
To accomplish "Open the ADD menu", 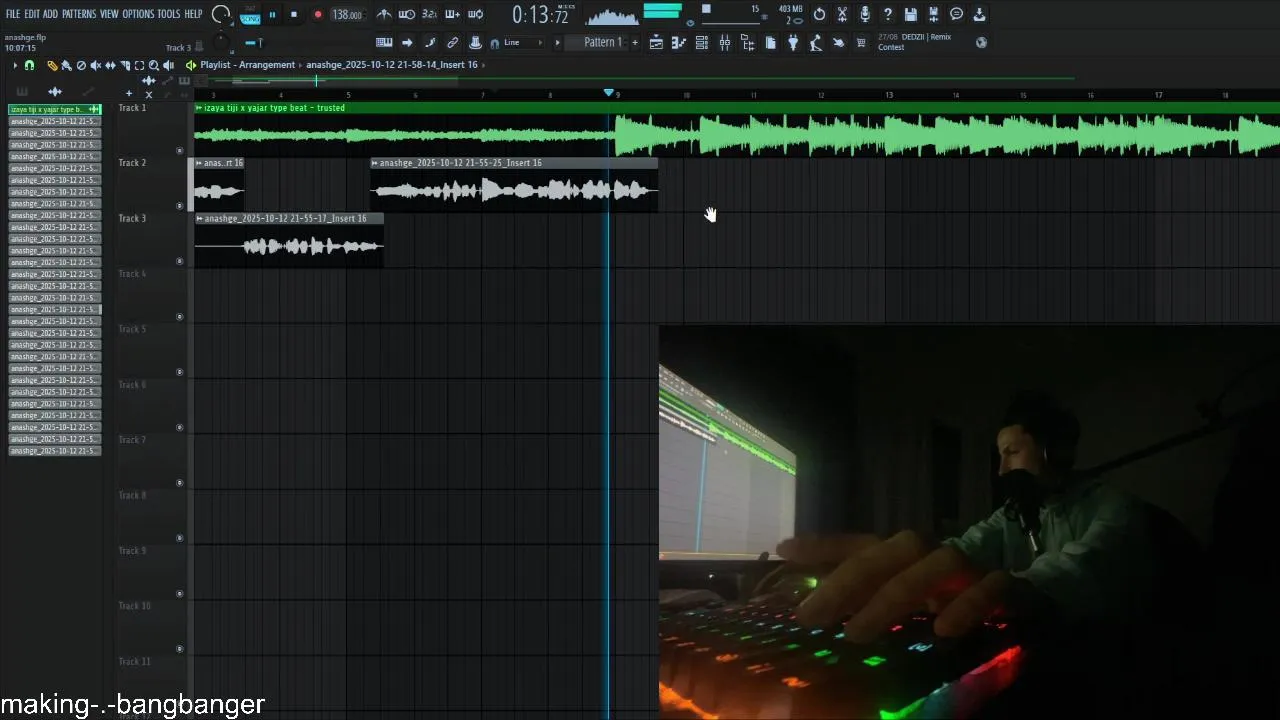I will 50,14.
